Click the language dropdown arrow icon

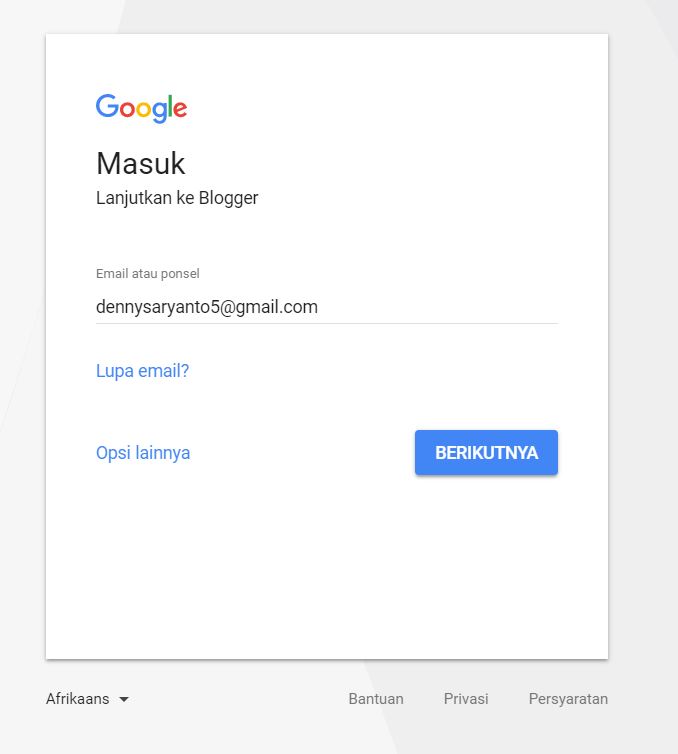[124, 699]
